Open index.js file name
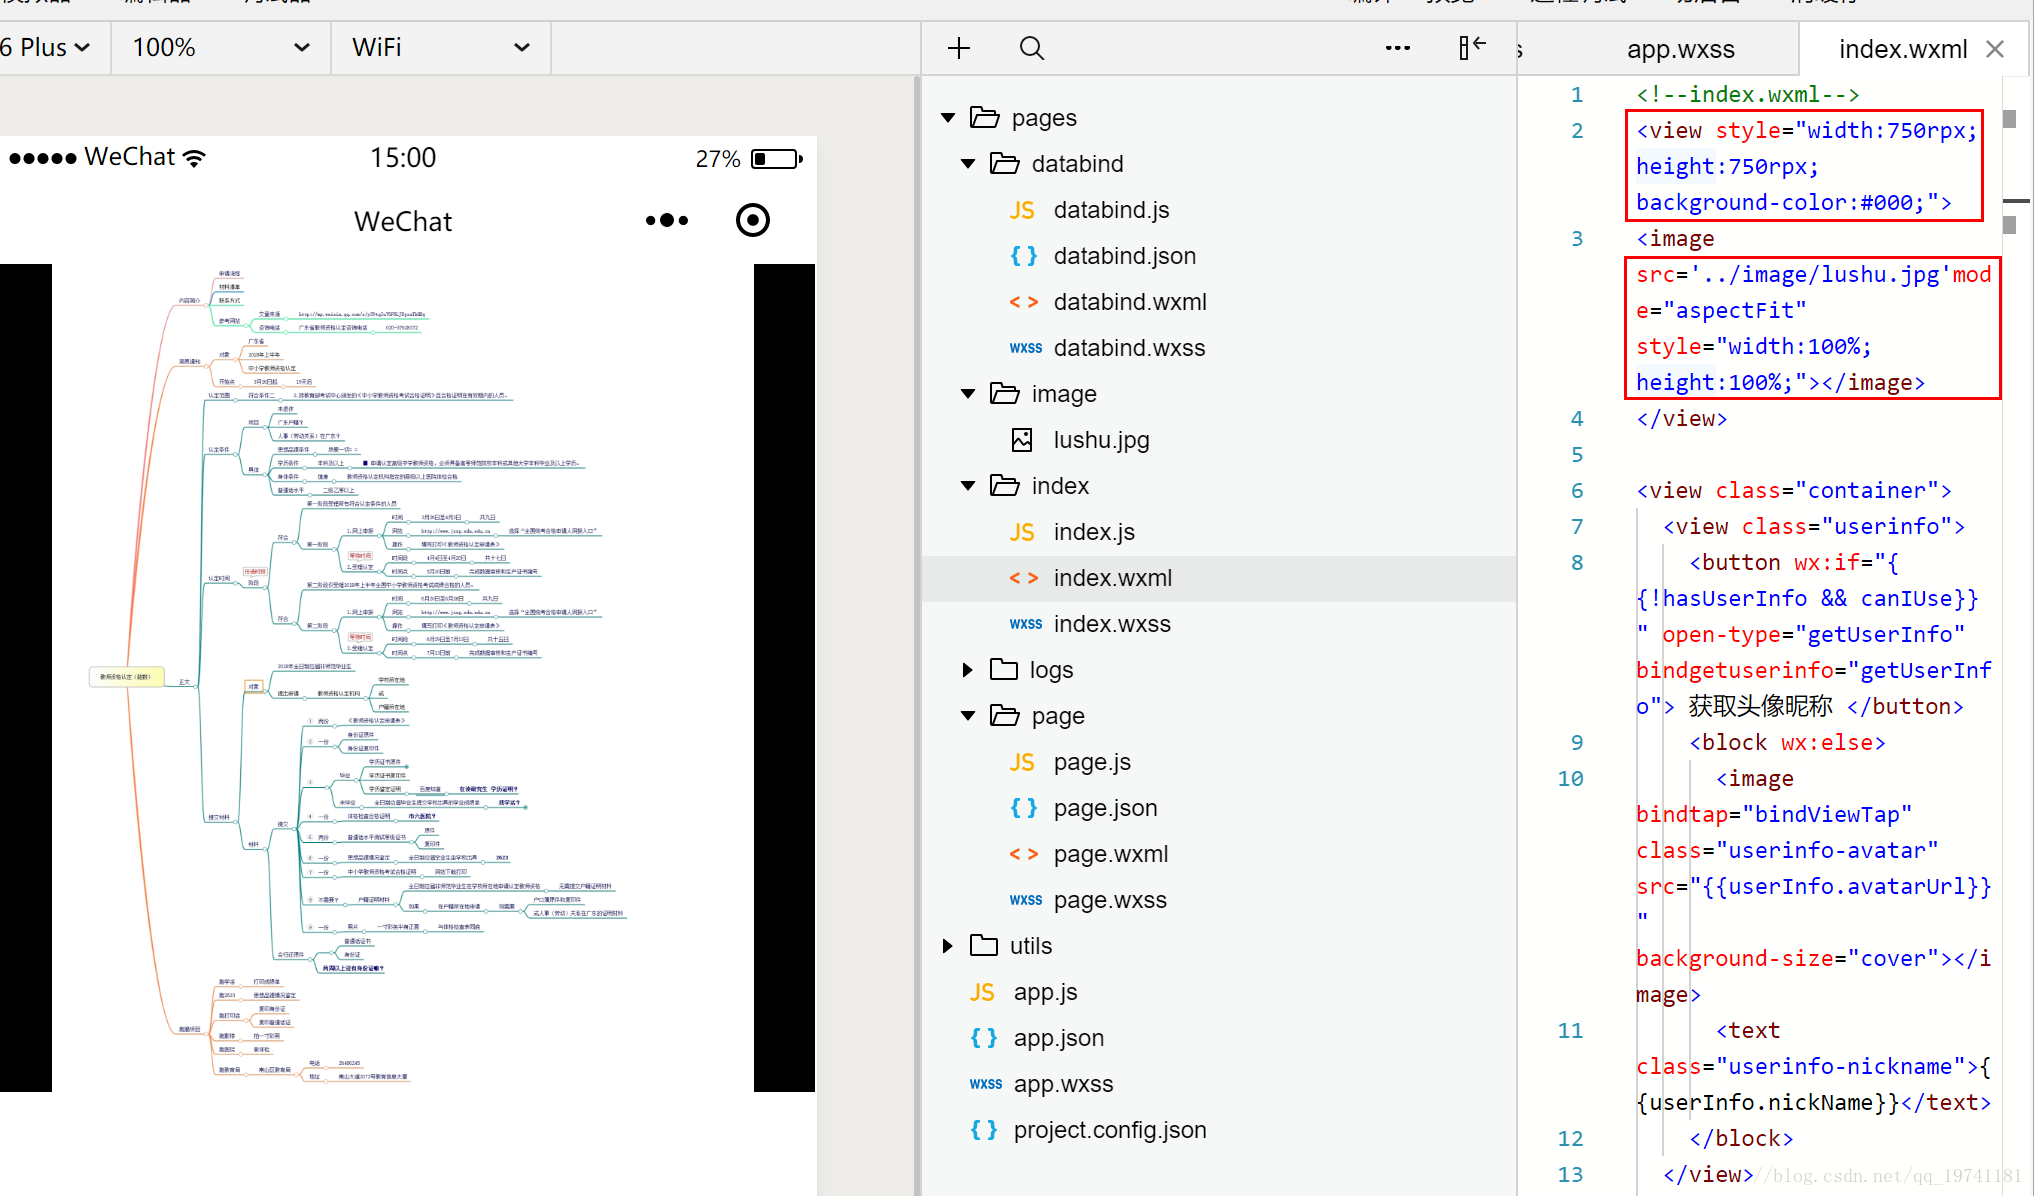 tap(1094, 532)
